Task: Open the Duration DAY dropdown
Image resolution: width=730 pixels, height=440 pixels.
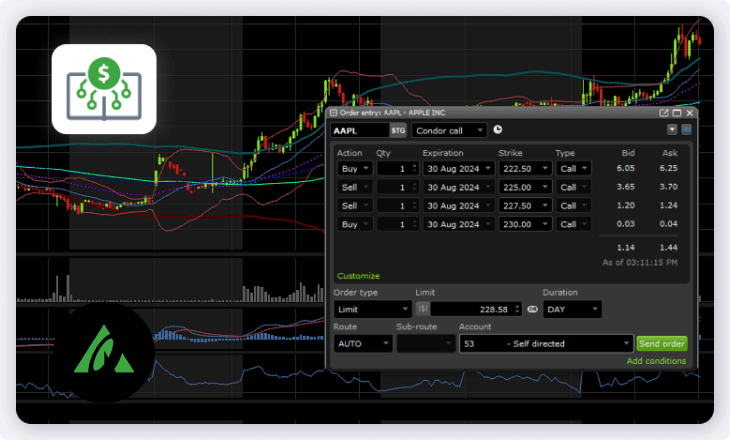Action: pos(572,309)
